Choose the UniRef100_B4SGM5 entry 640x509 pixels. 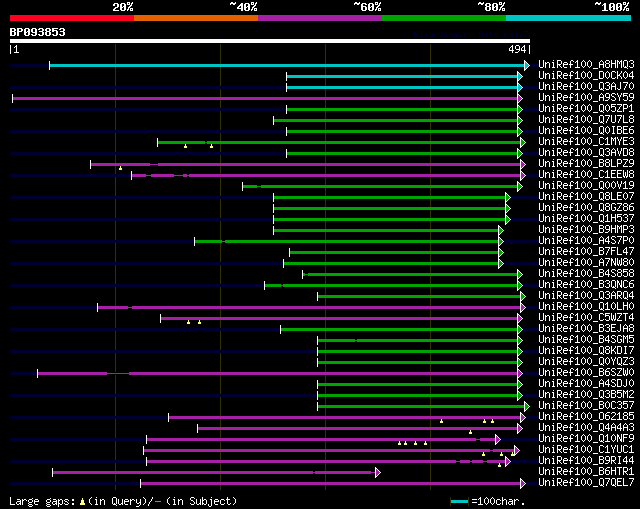[x=586, y=340]
